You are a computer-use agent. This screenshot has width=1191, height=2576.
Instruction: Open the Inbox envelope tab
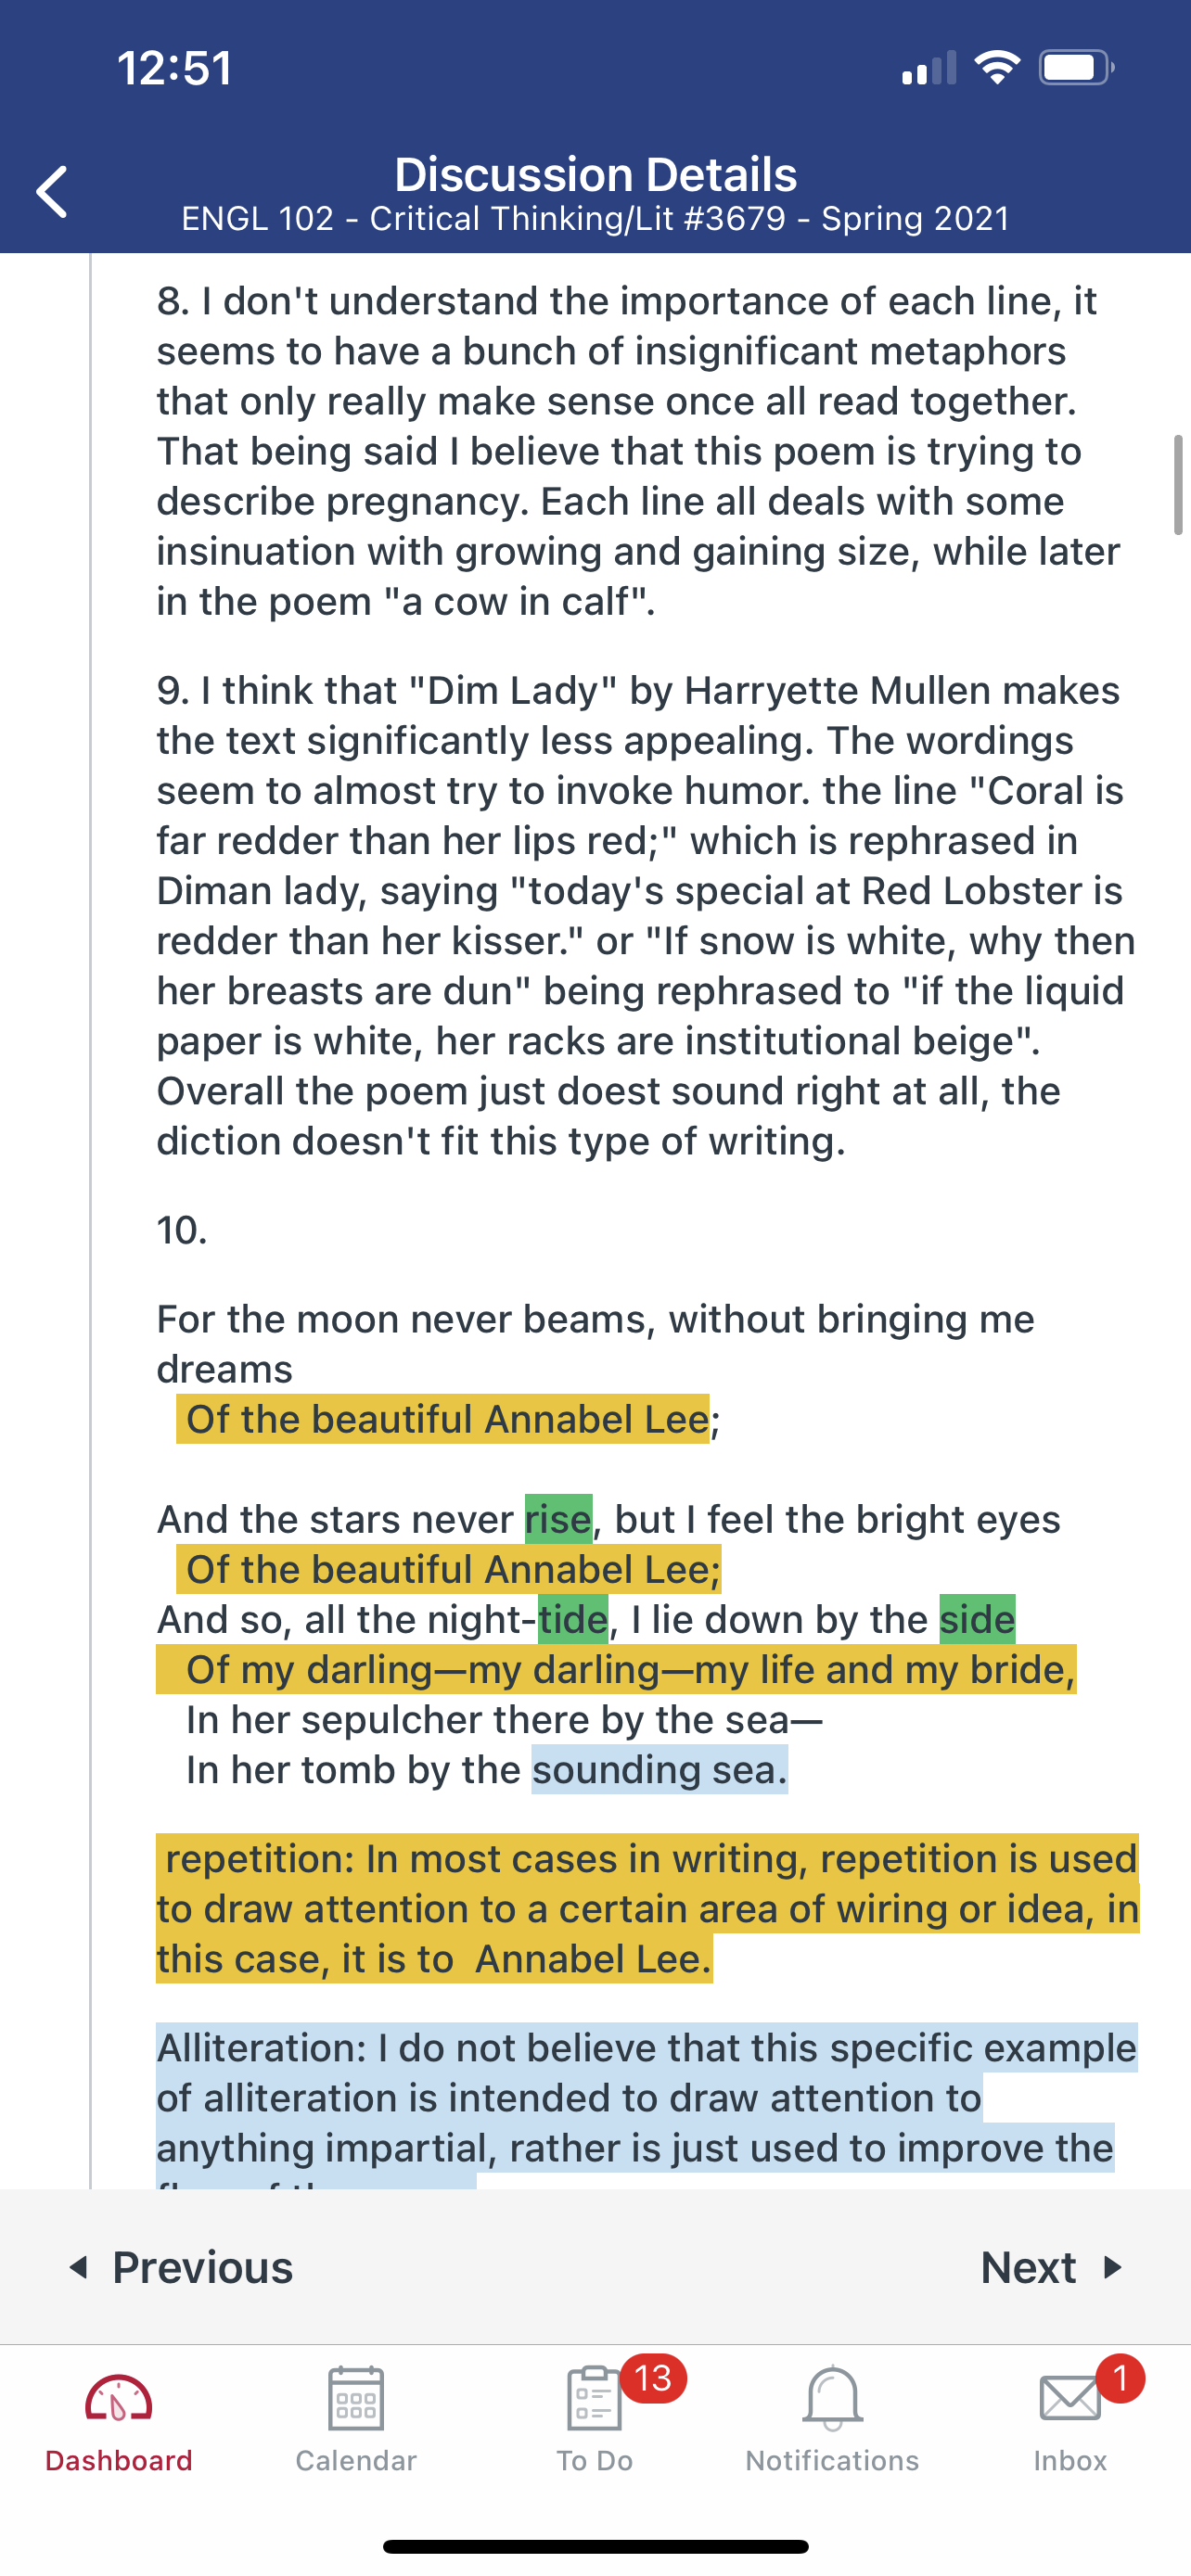(x=1070, y=2418)
